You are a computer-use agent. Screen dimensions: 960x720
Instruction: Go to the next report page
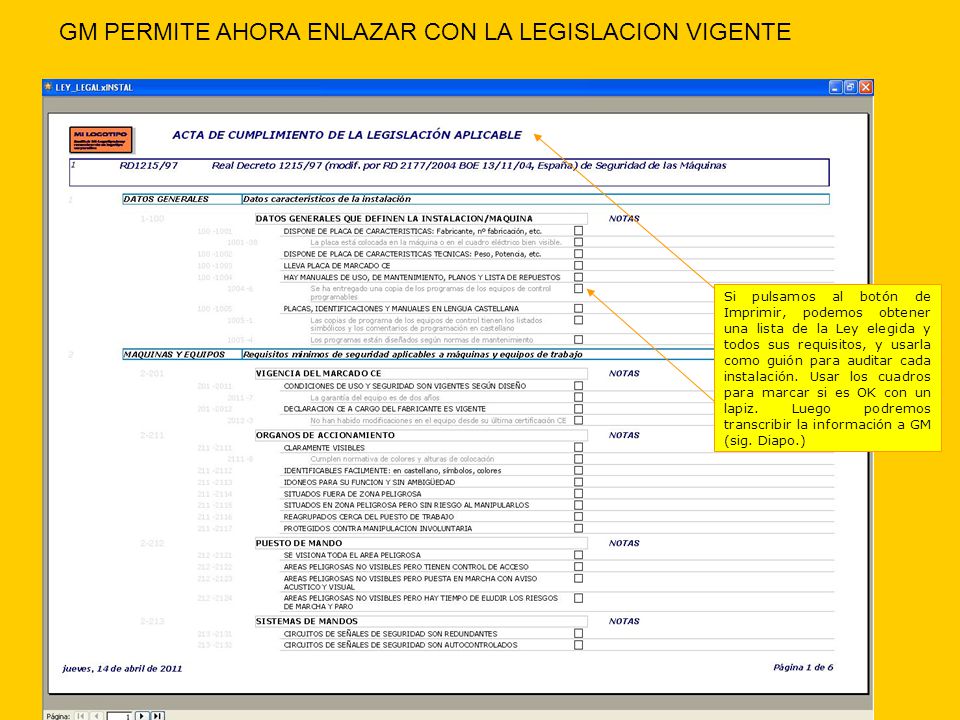click(x=142, y=716)
